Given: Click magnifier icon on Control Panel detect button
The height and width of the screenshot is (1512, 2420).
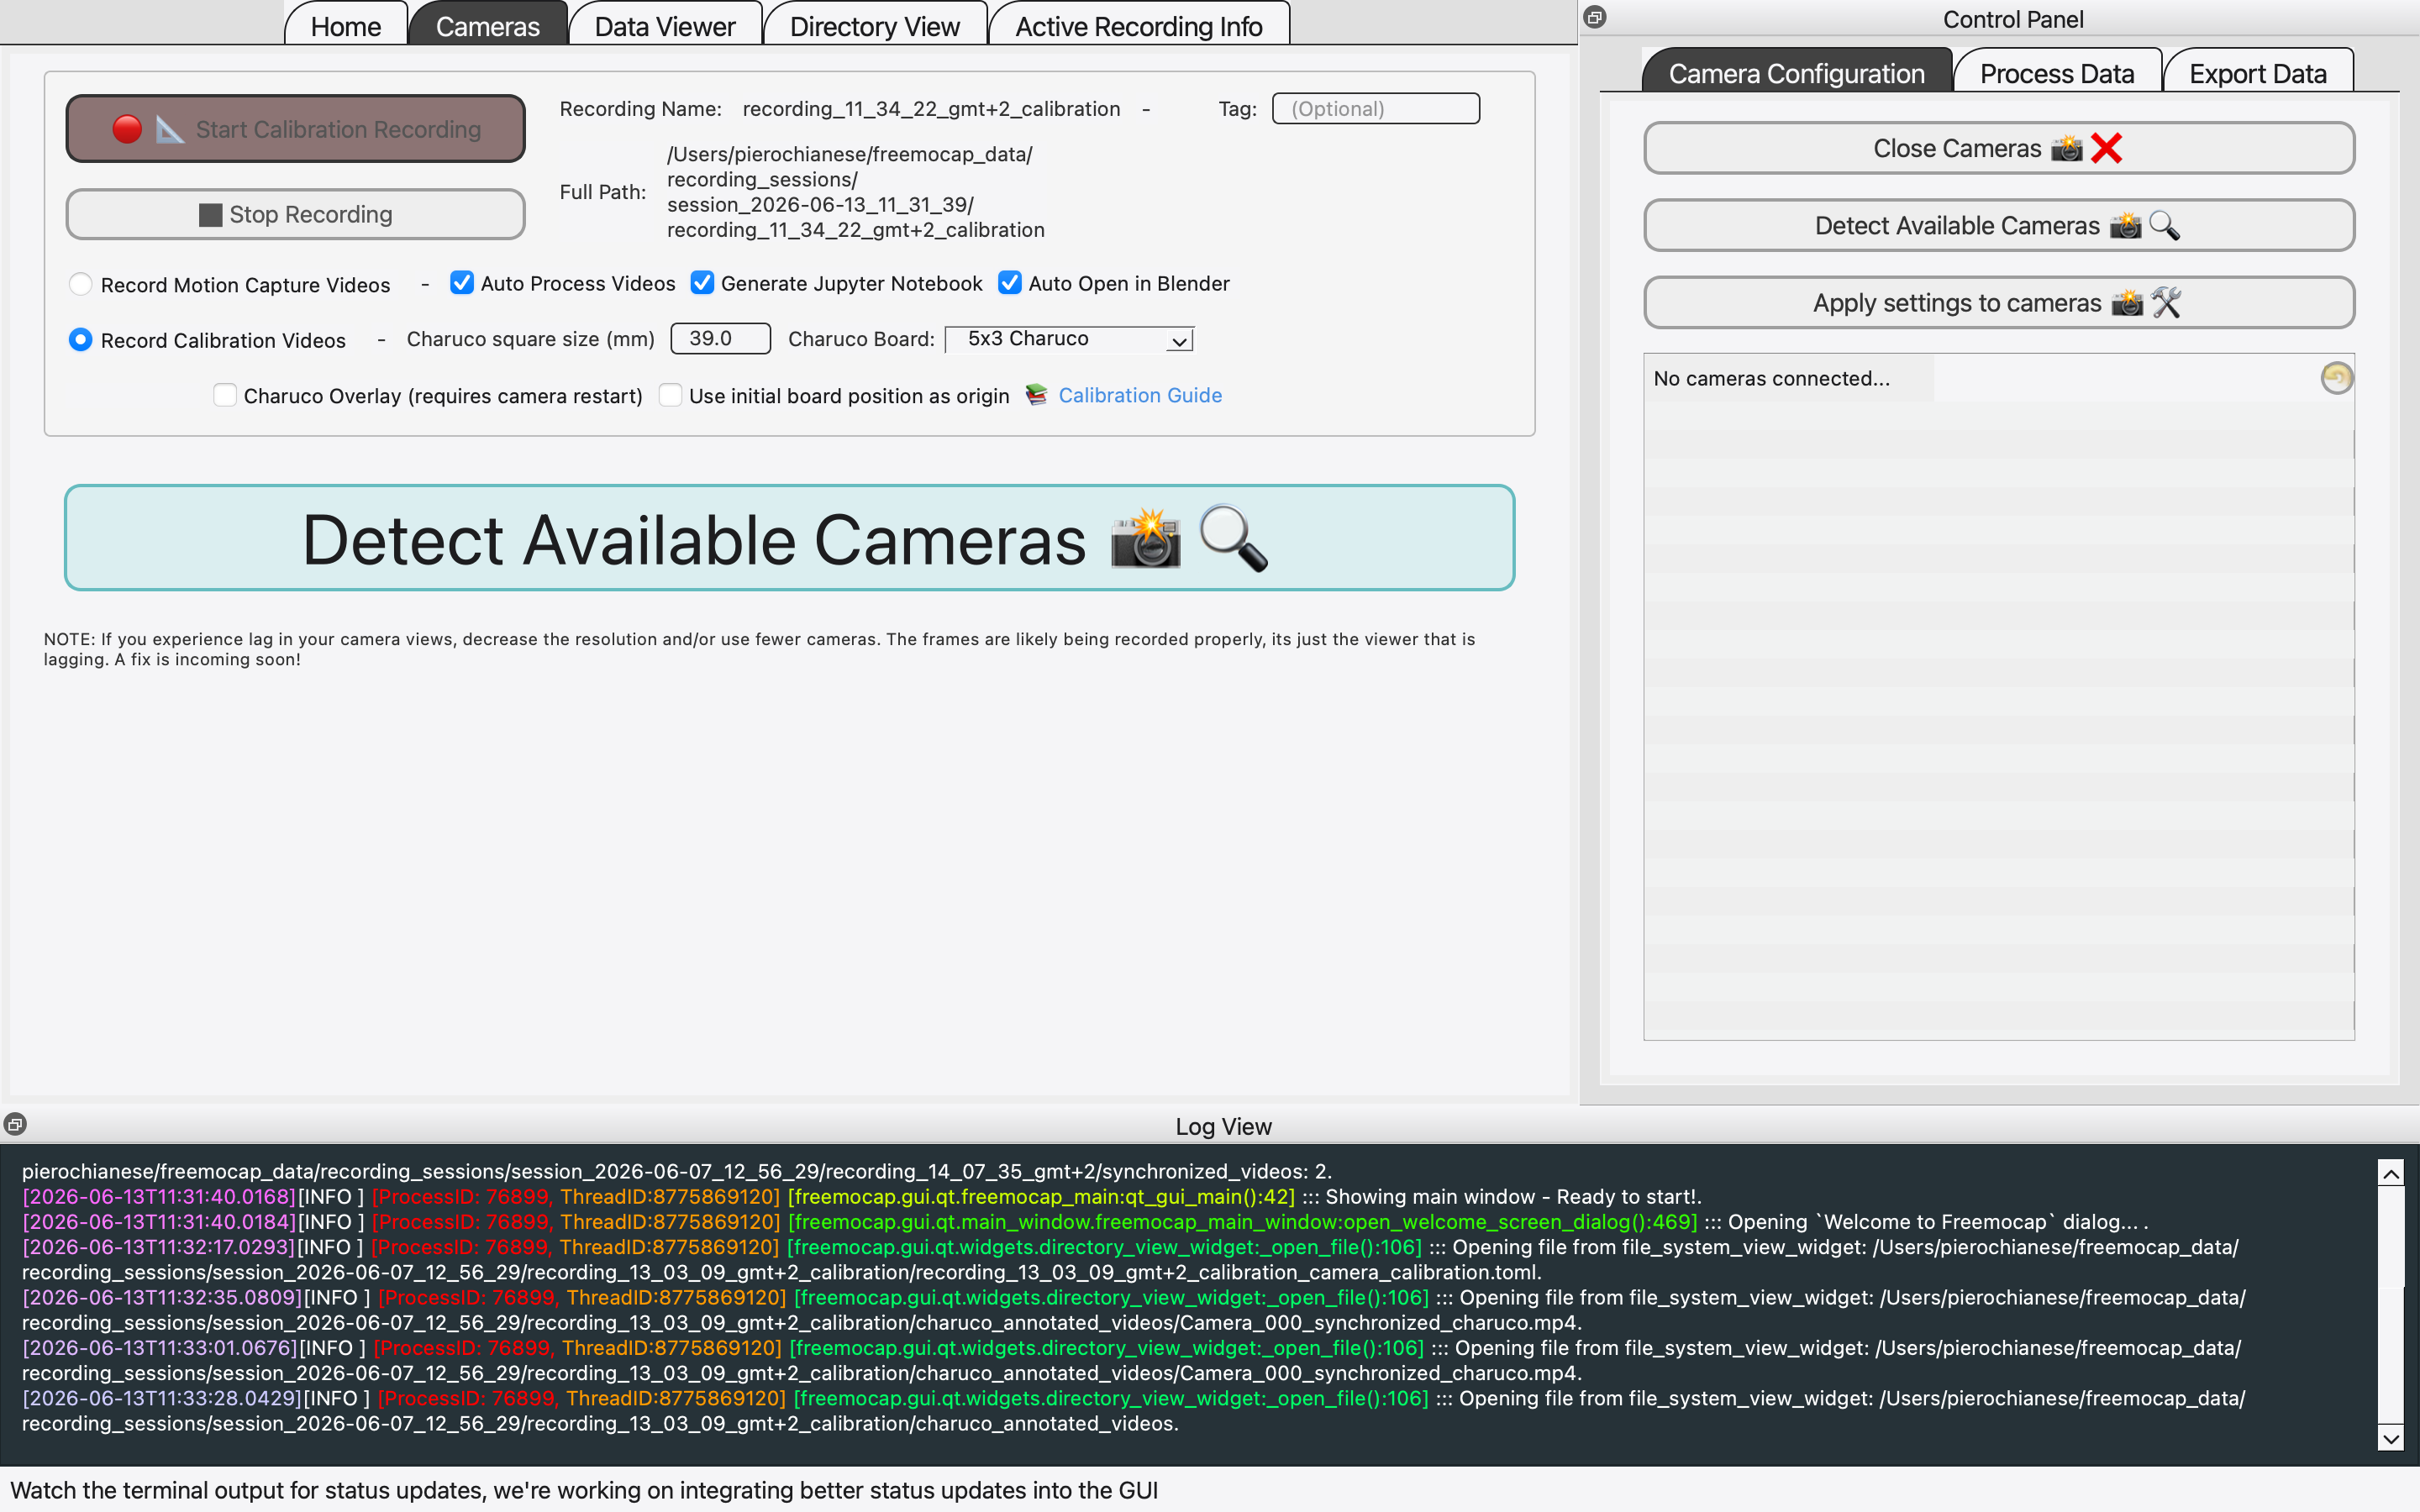Looking at the screenshot, I should click(2164, 225).
